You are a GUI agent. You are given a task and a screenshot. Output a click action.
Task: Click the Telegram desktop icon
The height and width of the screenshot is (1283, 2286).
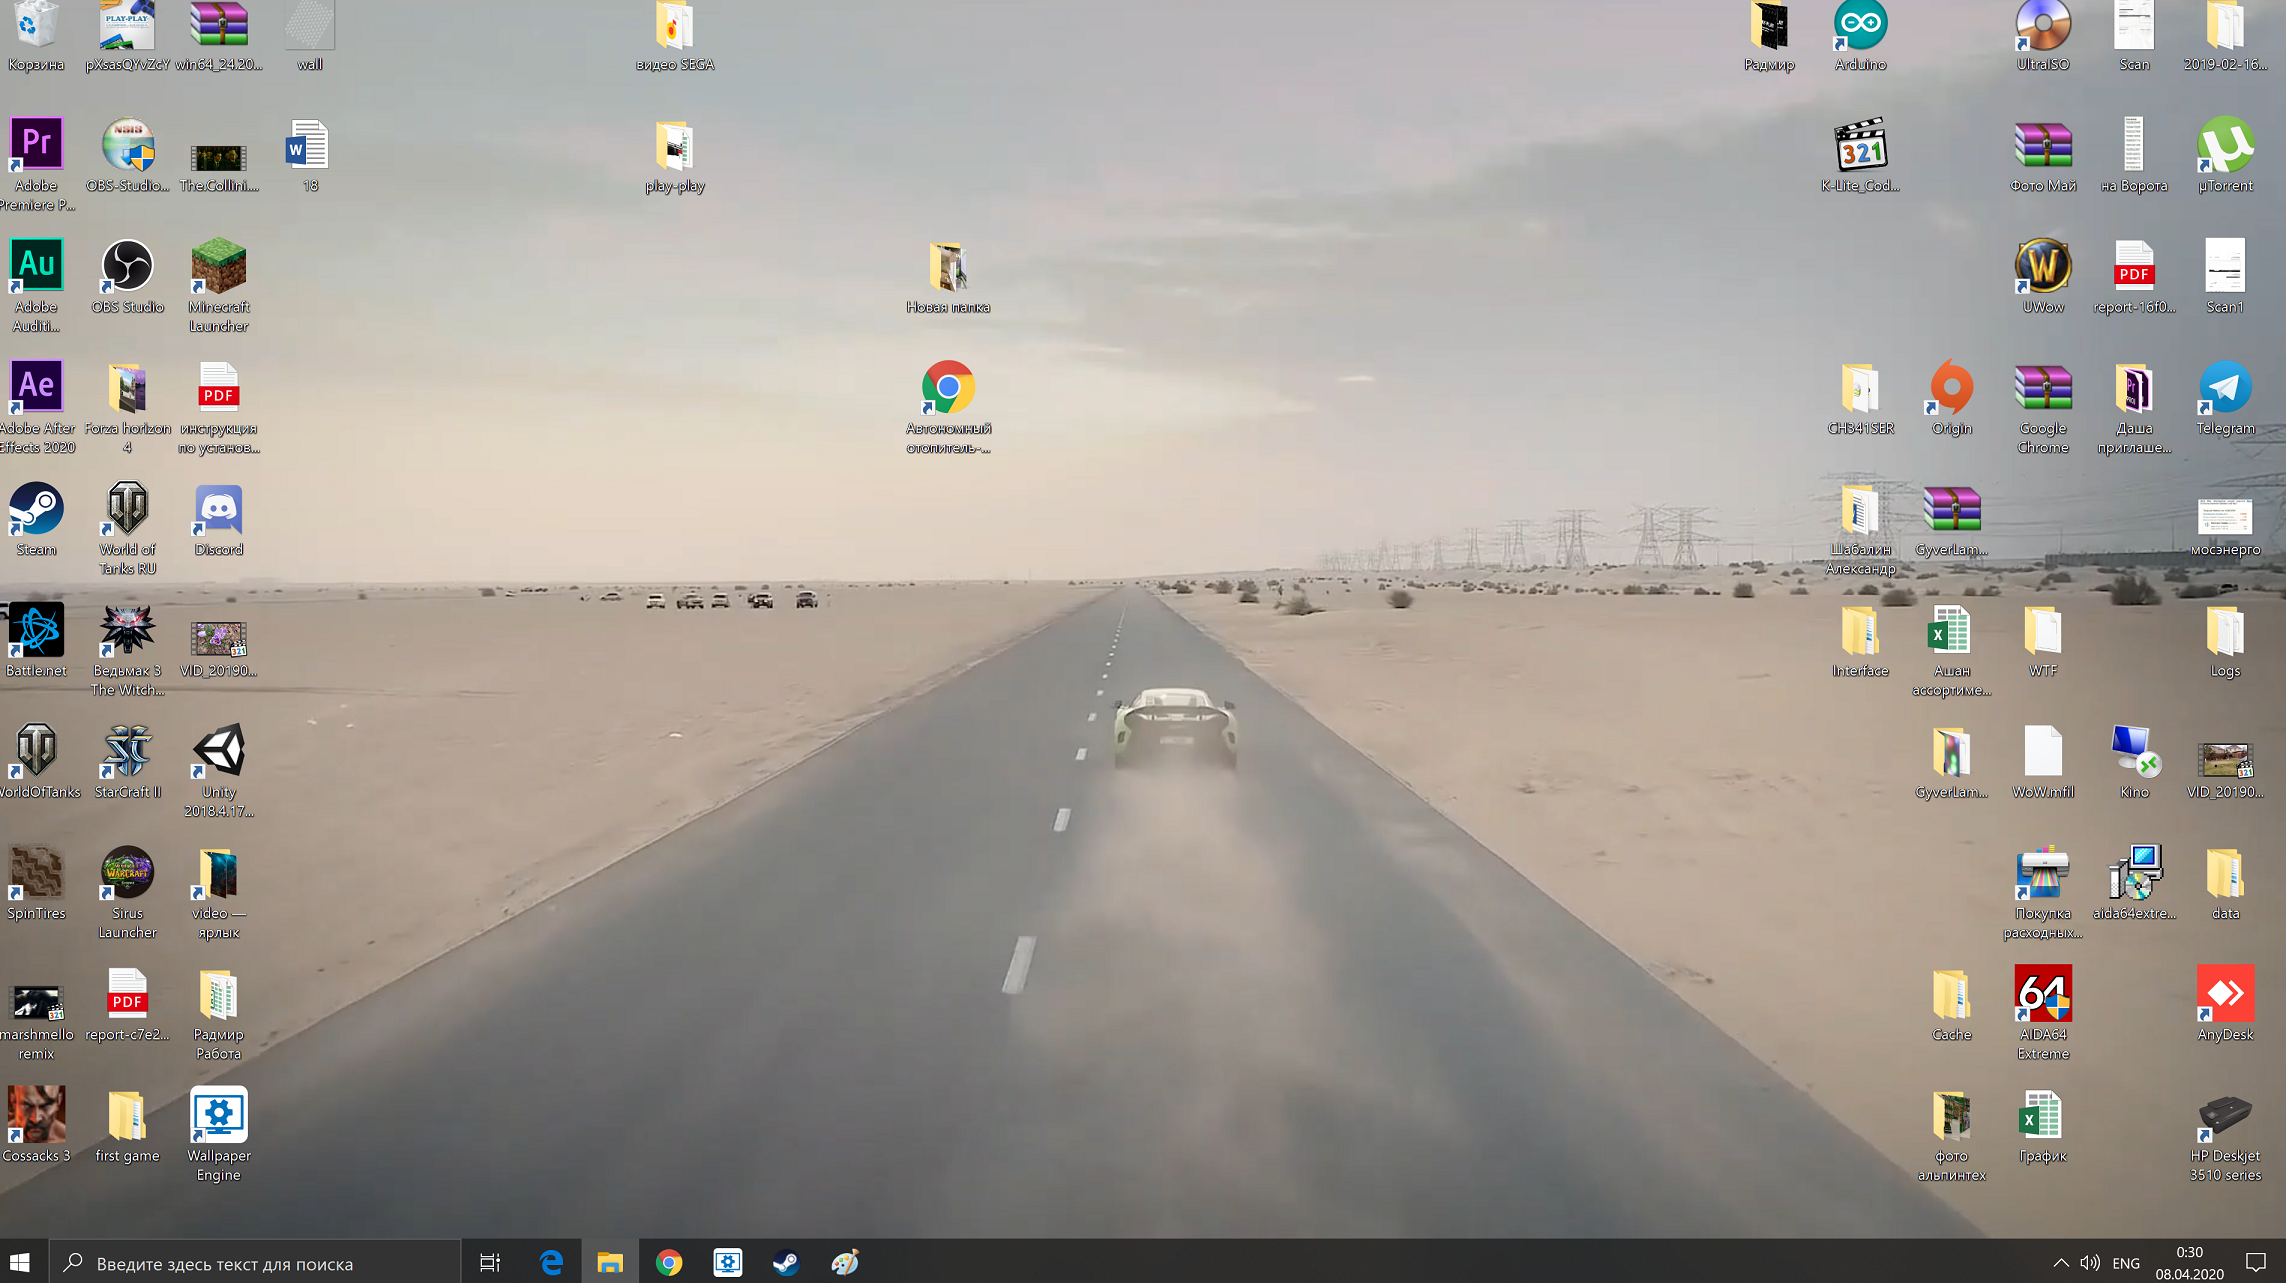pos(2225,389)
